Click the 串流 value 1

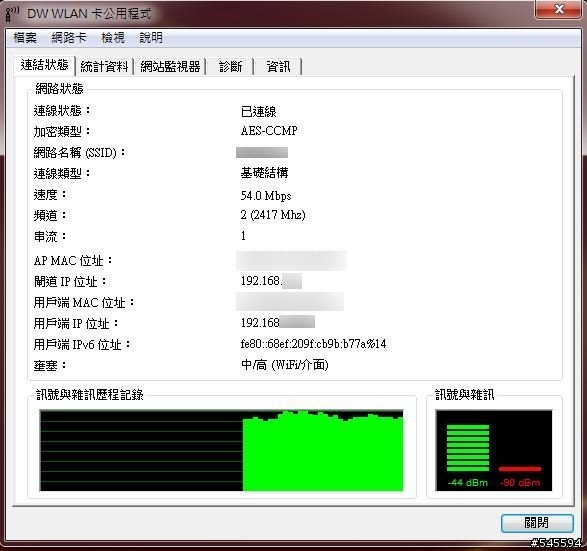[x=243, y=236]
